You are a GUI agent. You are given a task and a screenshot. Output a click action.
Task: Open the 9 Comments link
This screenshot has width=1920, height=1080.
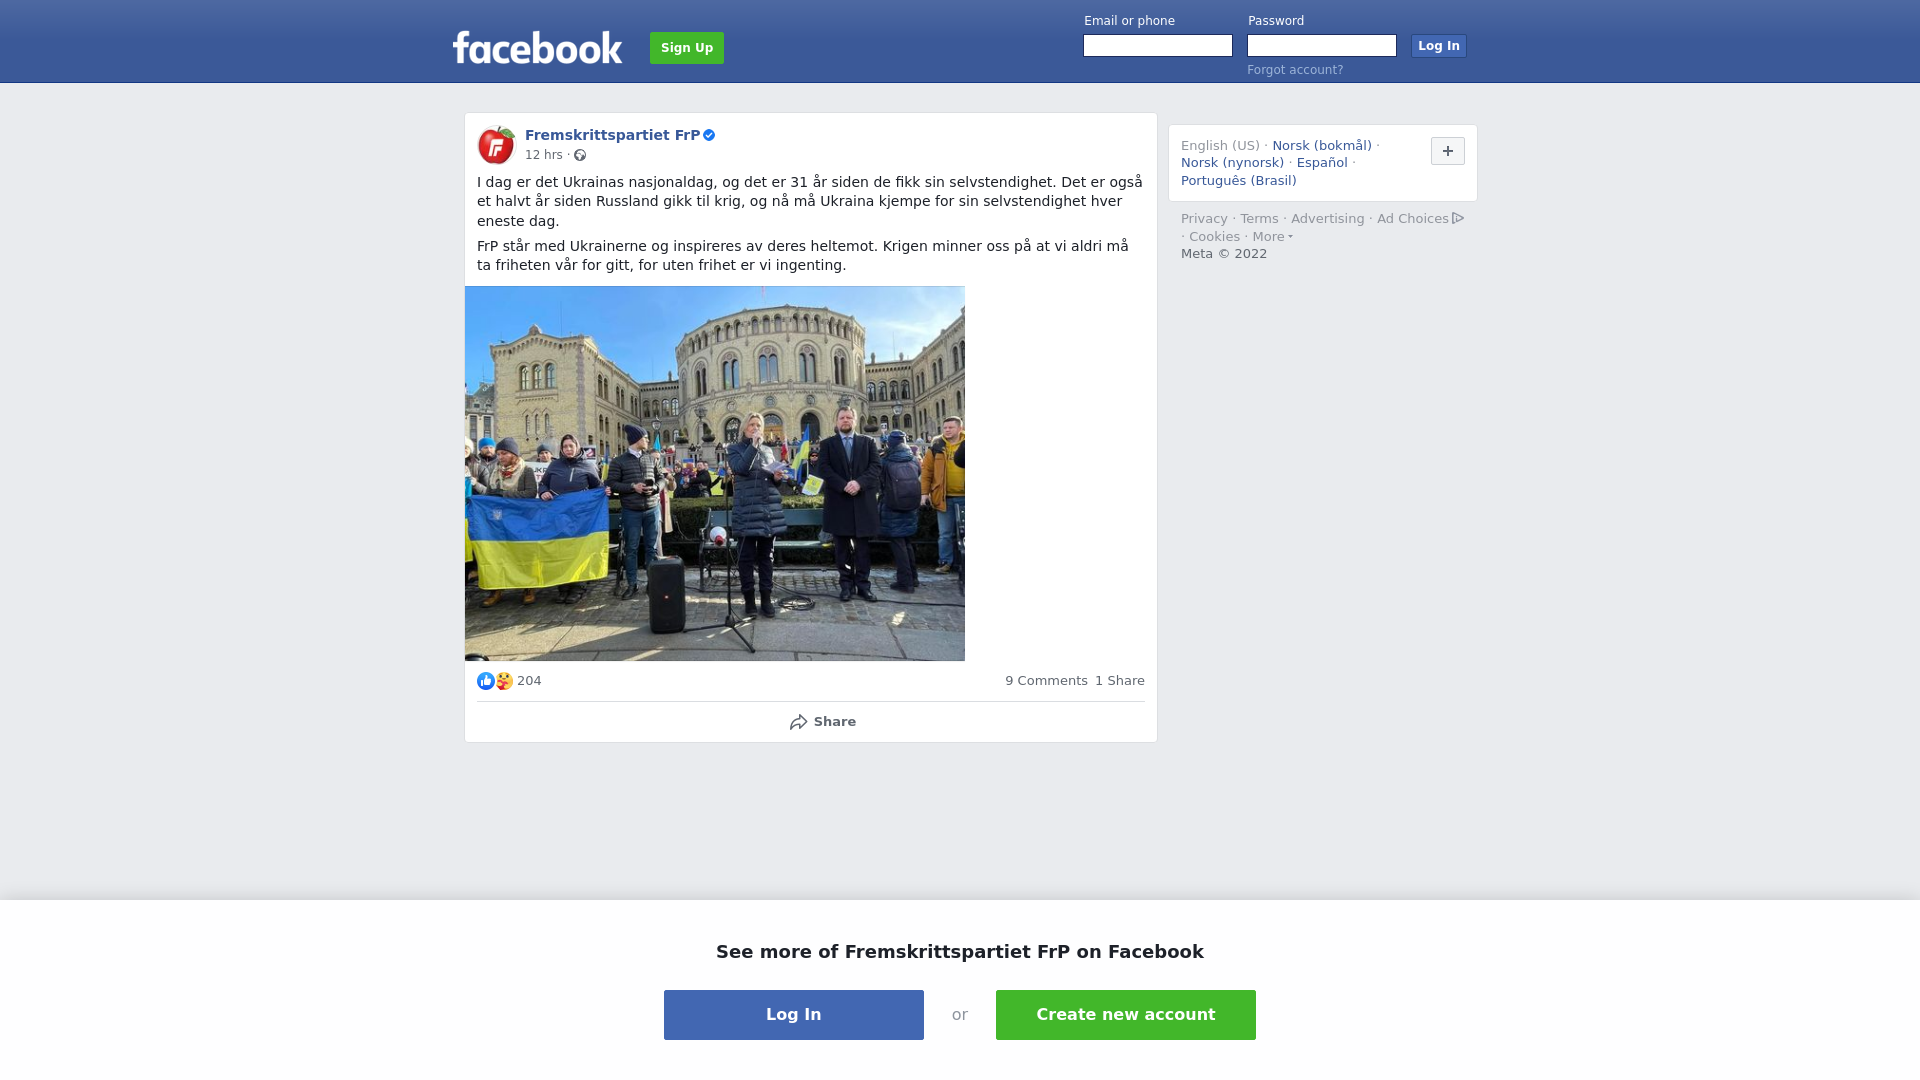tap(1046, 681)
